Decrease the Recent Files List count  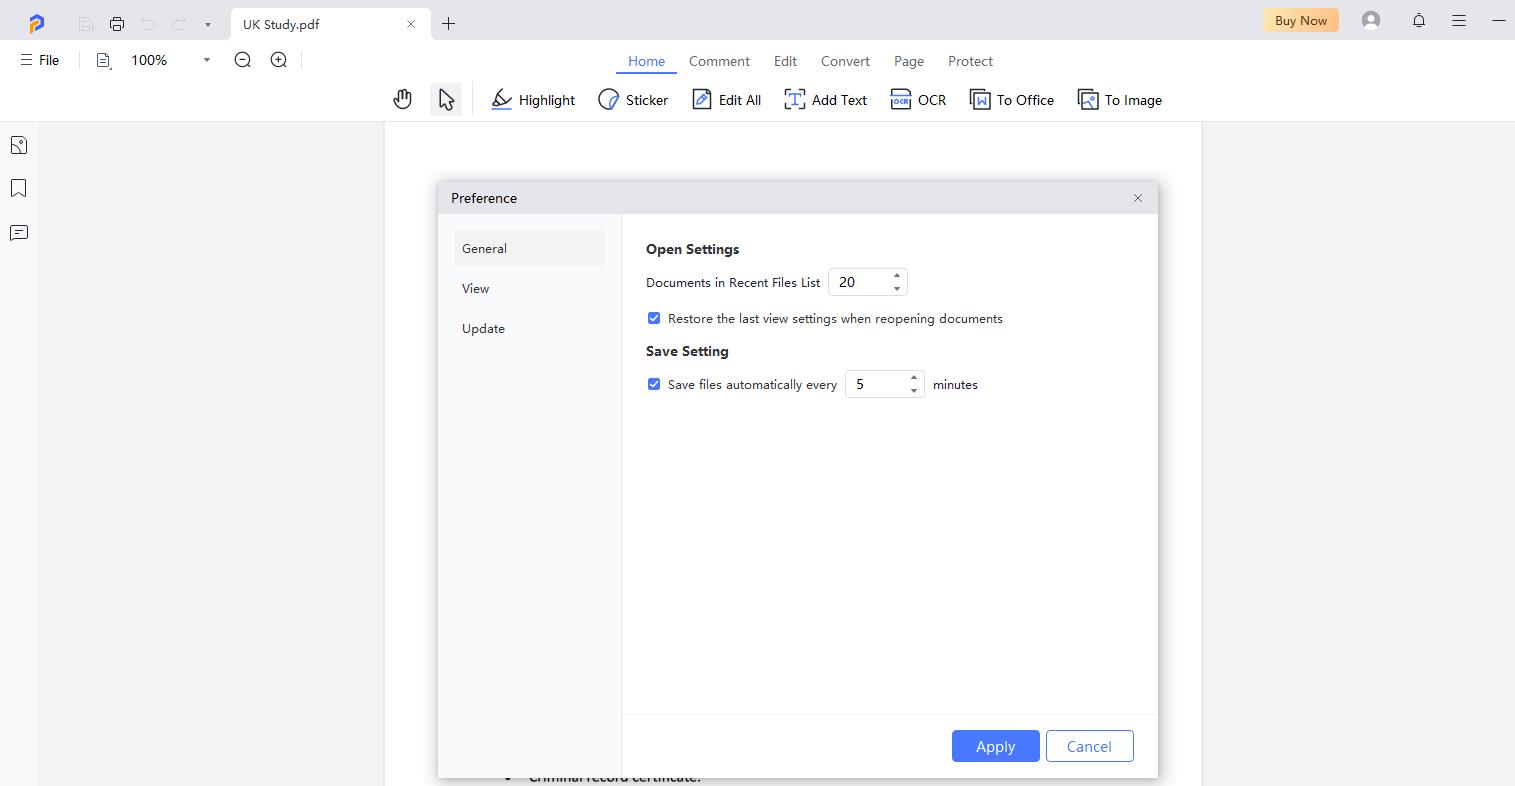pyautogui.click(x=897, y=288)
